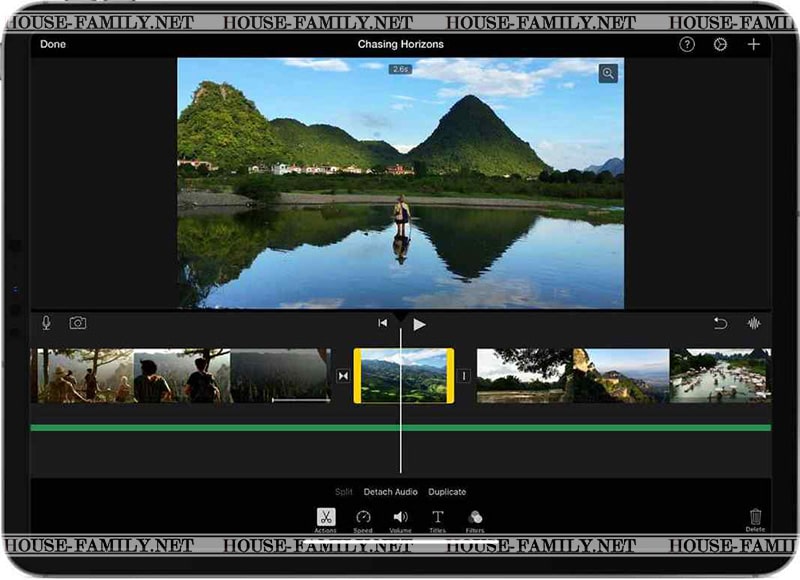Open the Speed tool

point(363,520)
